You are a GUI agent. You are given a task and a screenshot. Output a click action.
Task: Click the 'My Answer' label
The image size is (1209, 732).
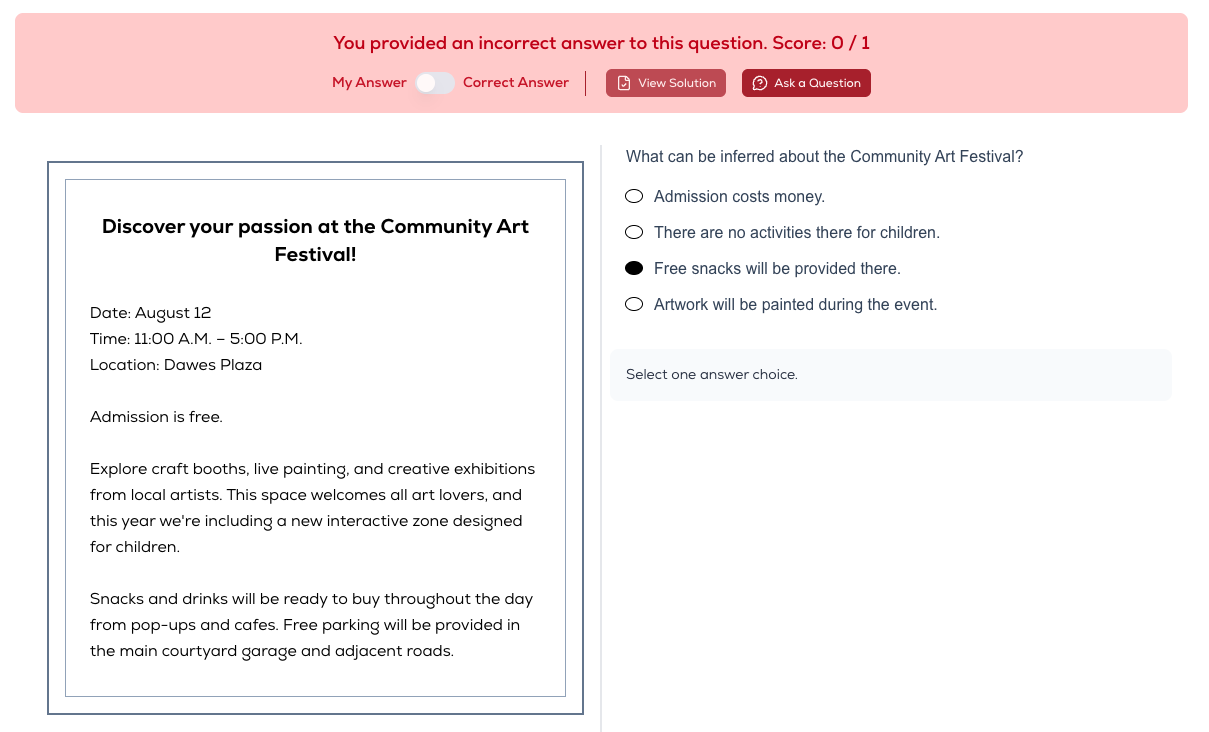370,83
